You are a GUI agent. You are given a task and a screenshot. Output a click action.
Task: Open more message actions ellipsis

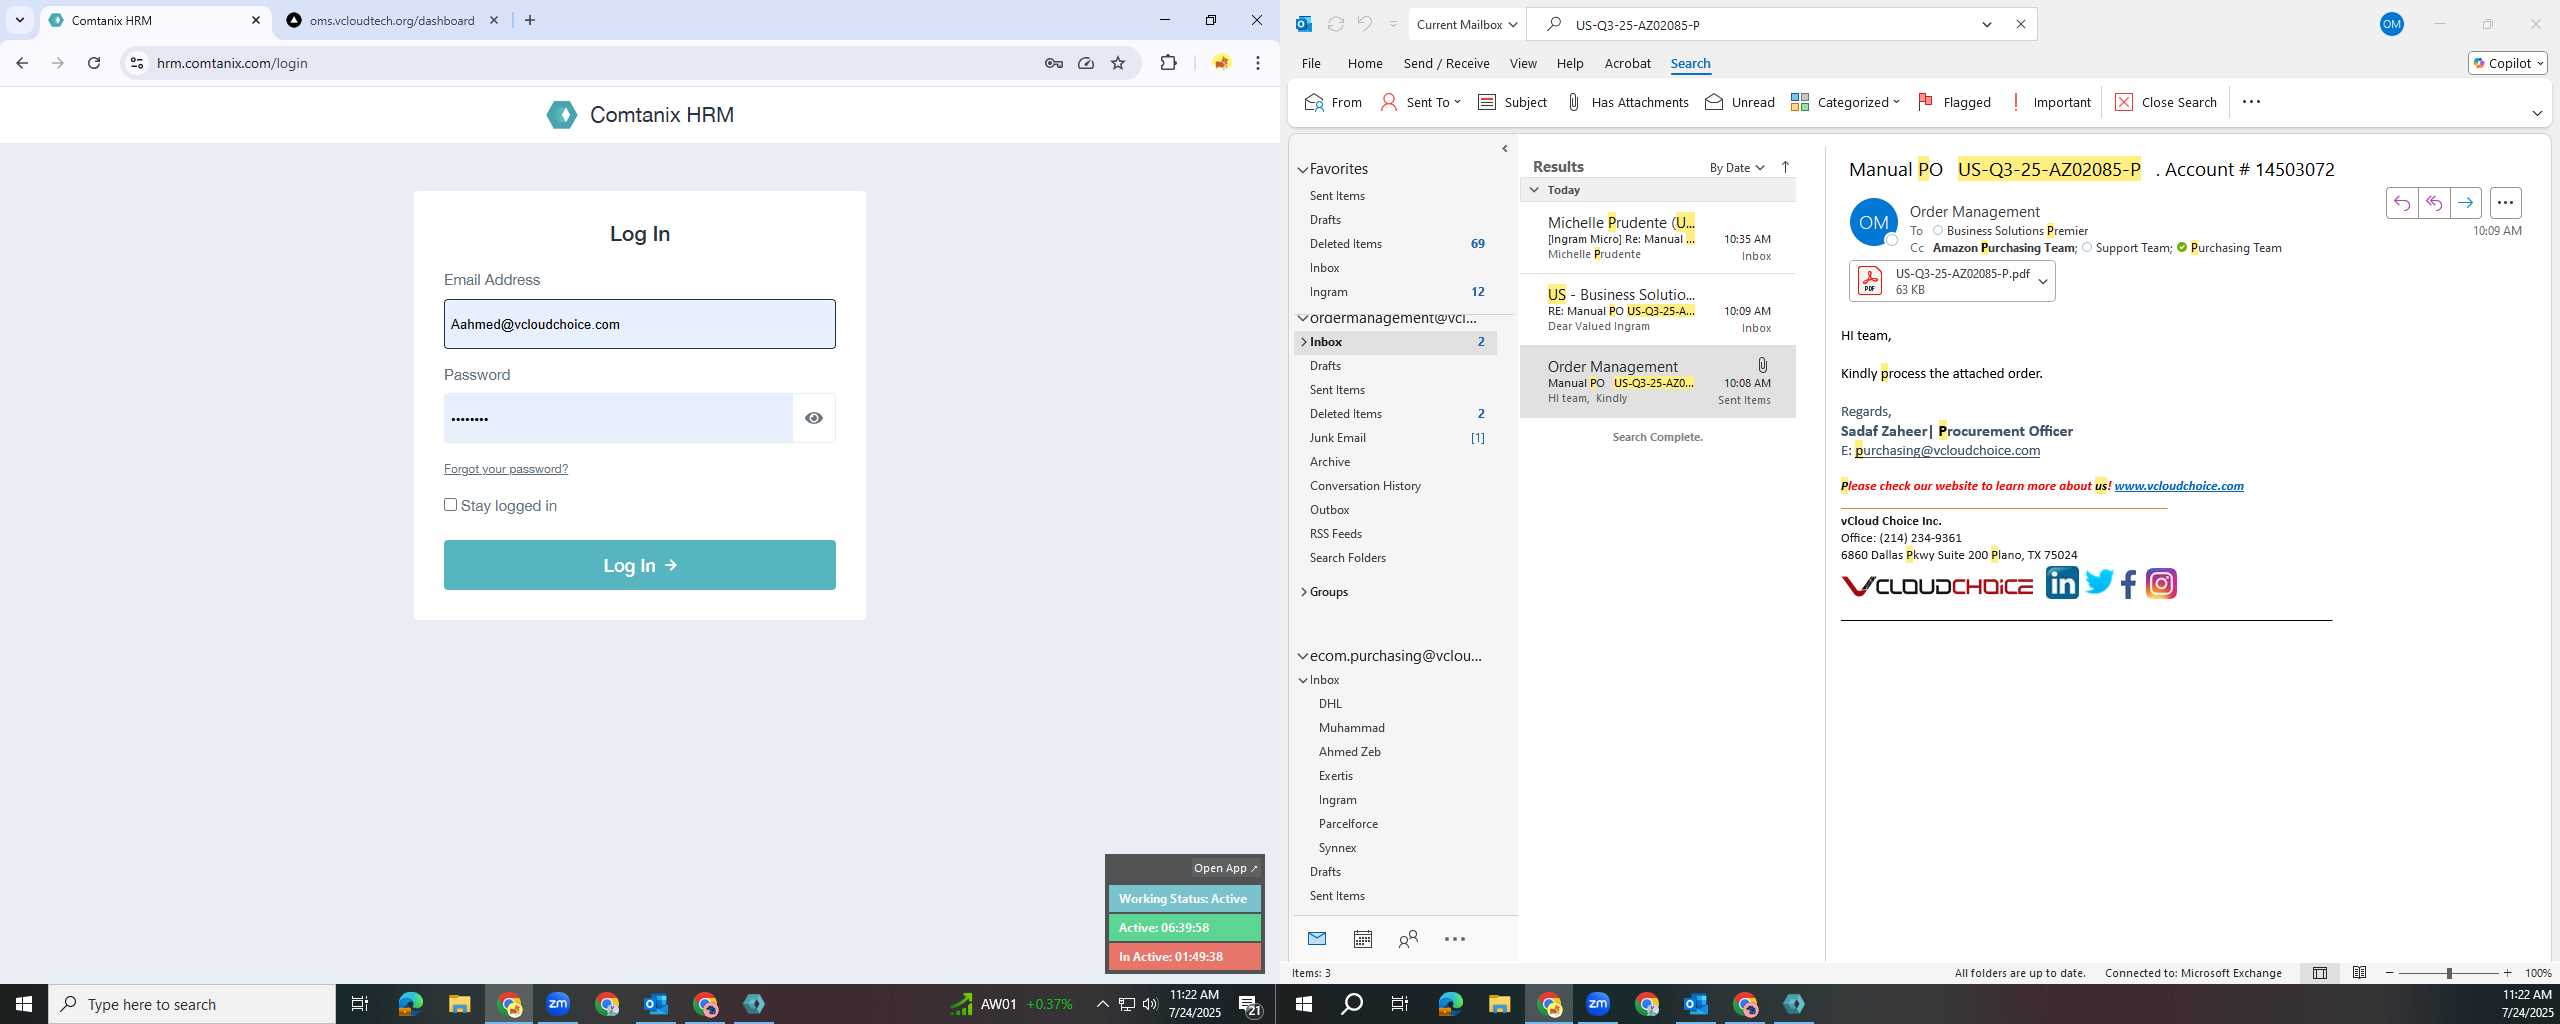tap(2505, 203)
